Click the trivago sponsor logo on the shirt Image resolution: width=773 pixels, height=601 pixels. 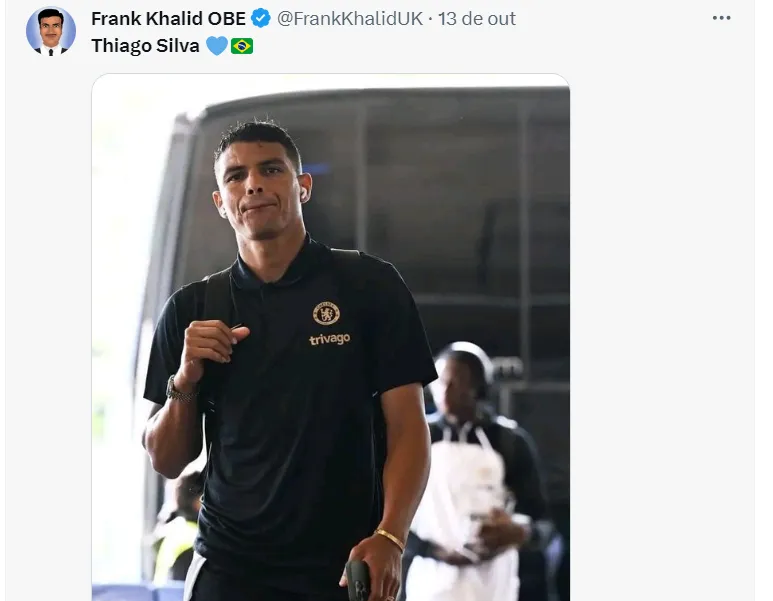(329, 339)
